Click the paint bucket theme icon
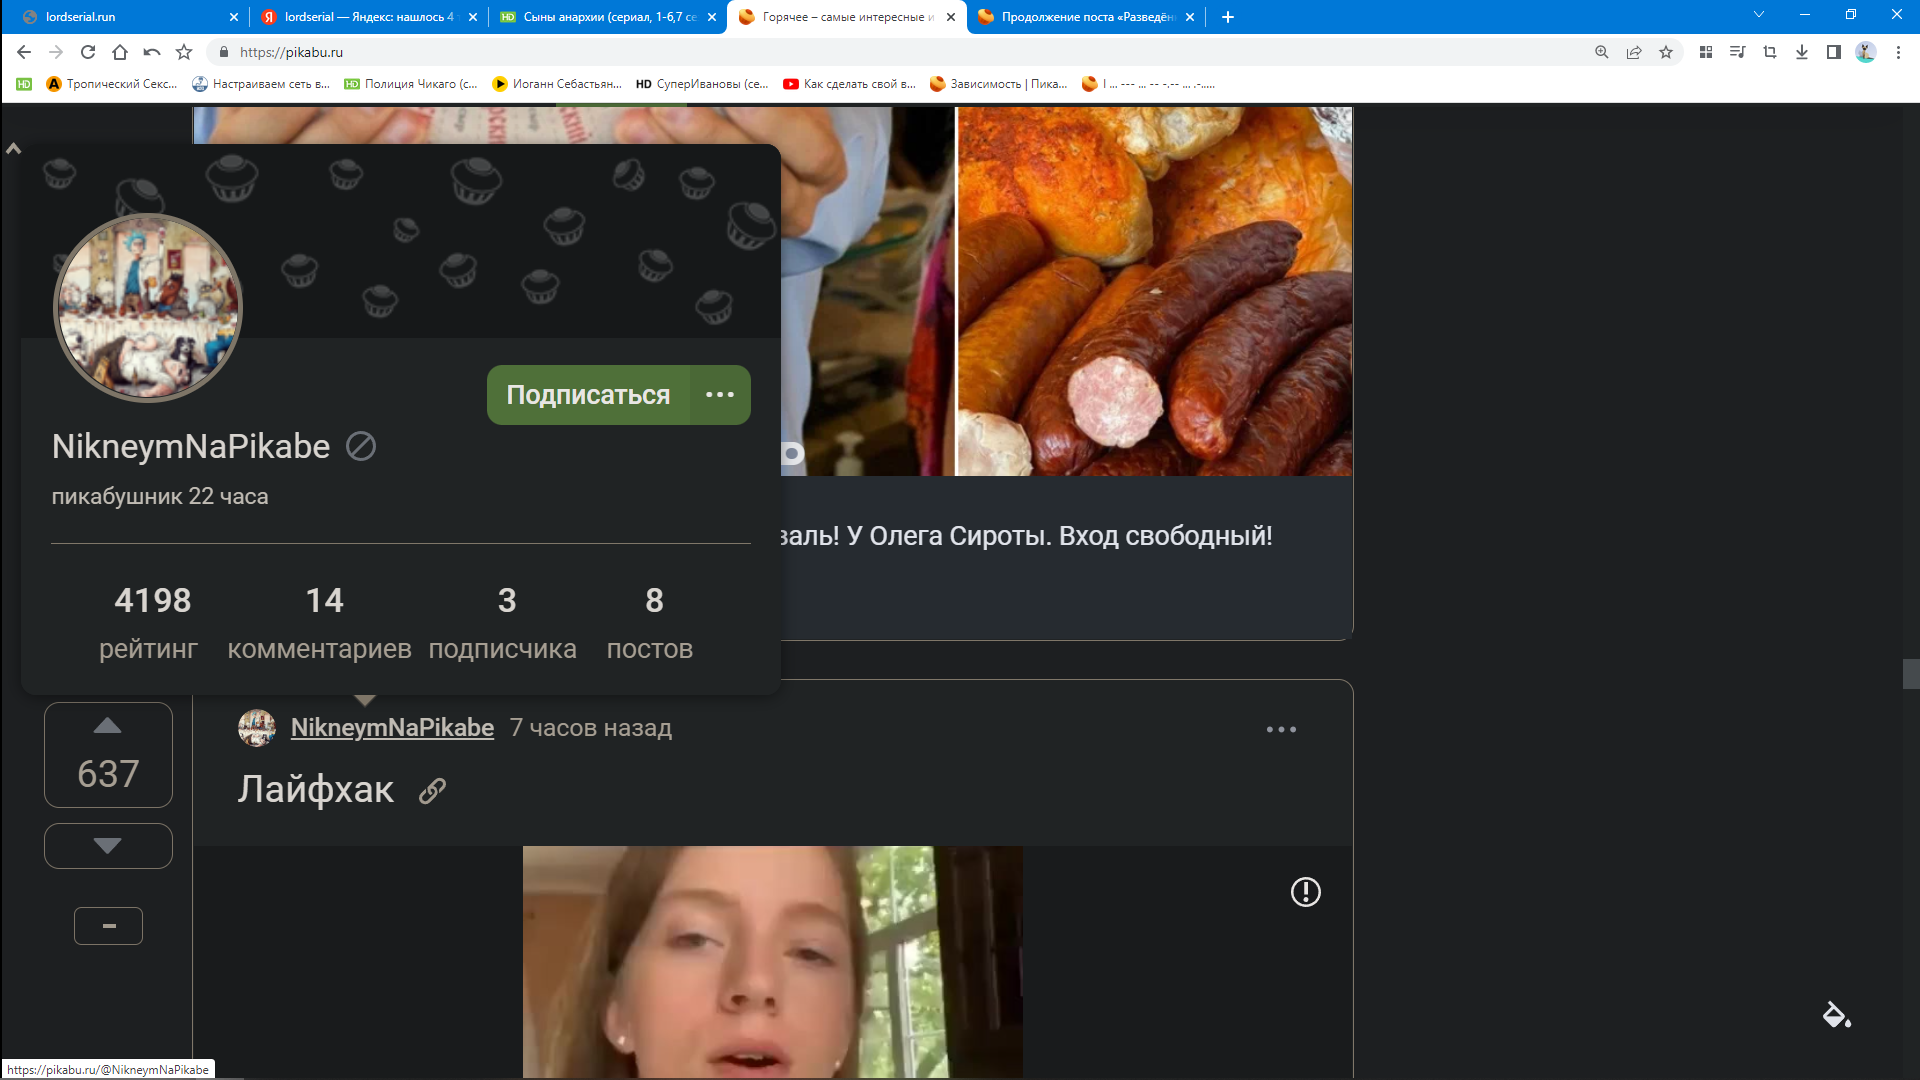Viewport: 1920px width, 1080px height. tap(1836, 1015)
